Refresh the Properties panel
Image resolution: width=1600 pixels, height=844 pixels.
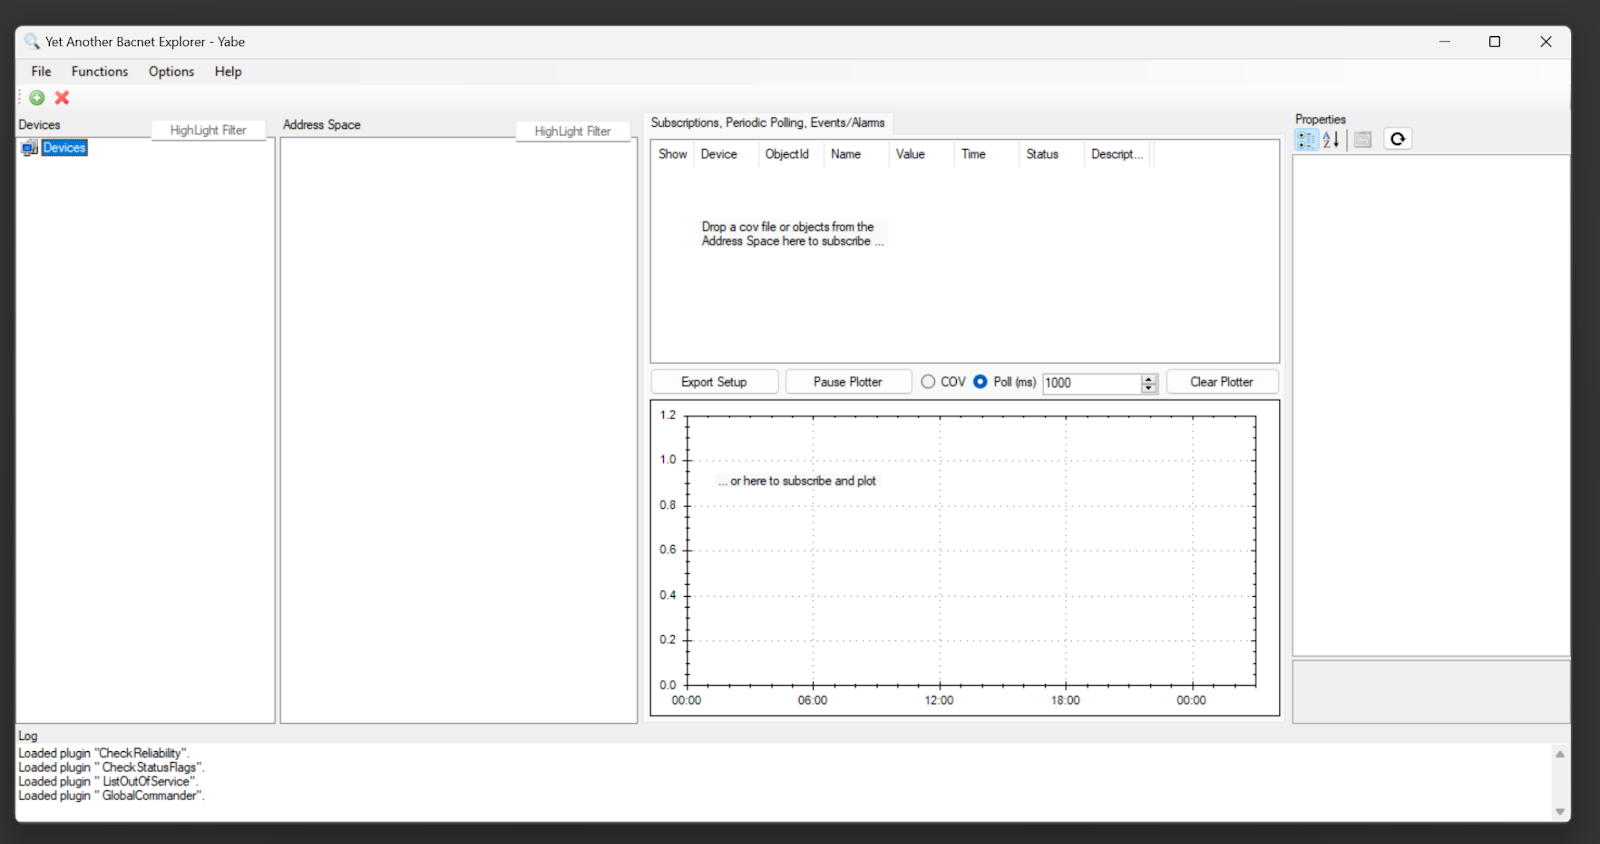tap(1398, 139)
